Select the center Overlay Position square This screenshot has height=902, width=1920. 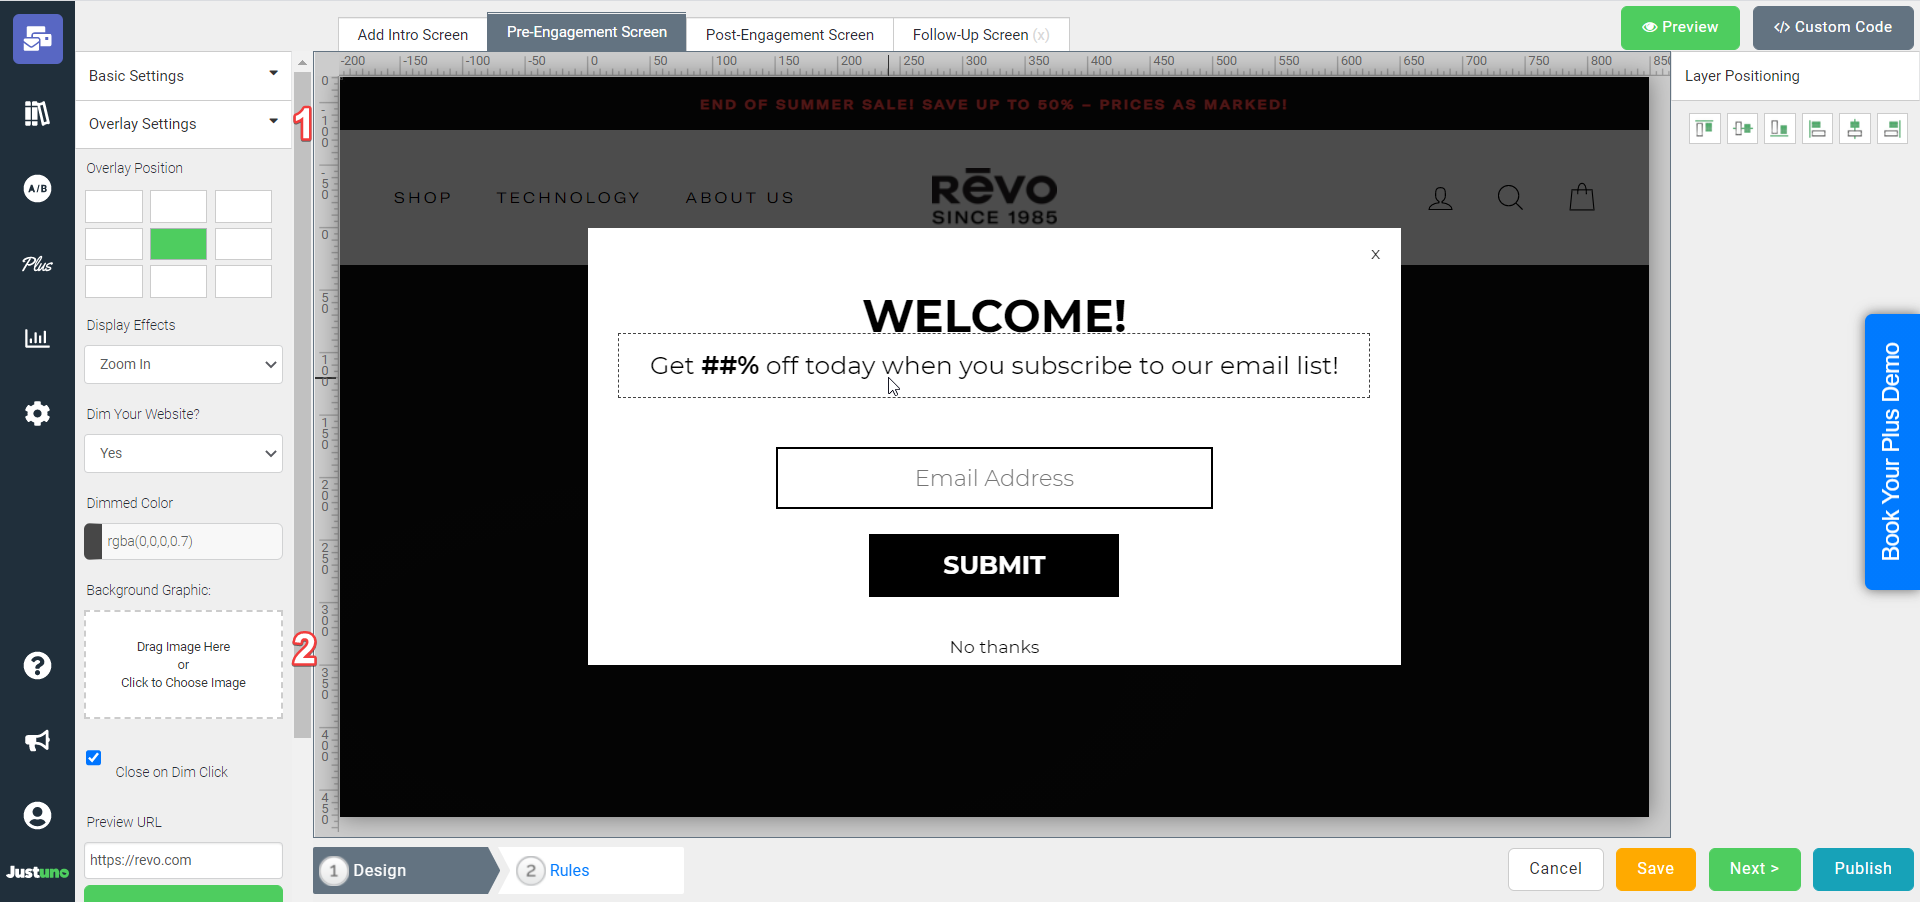click(x=177, y=243)
